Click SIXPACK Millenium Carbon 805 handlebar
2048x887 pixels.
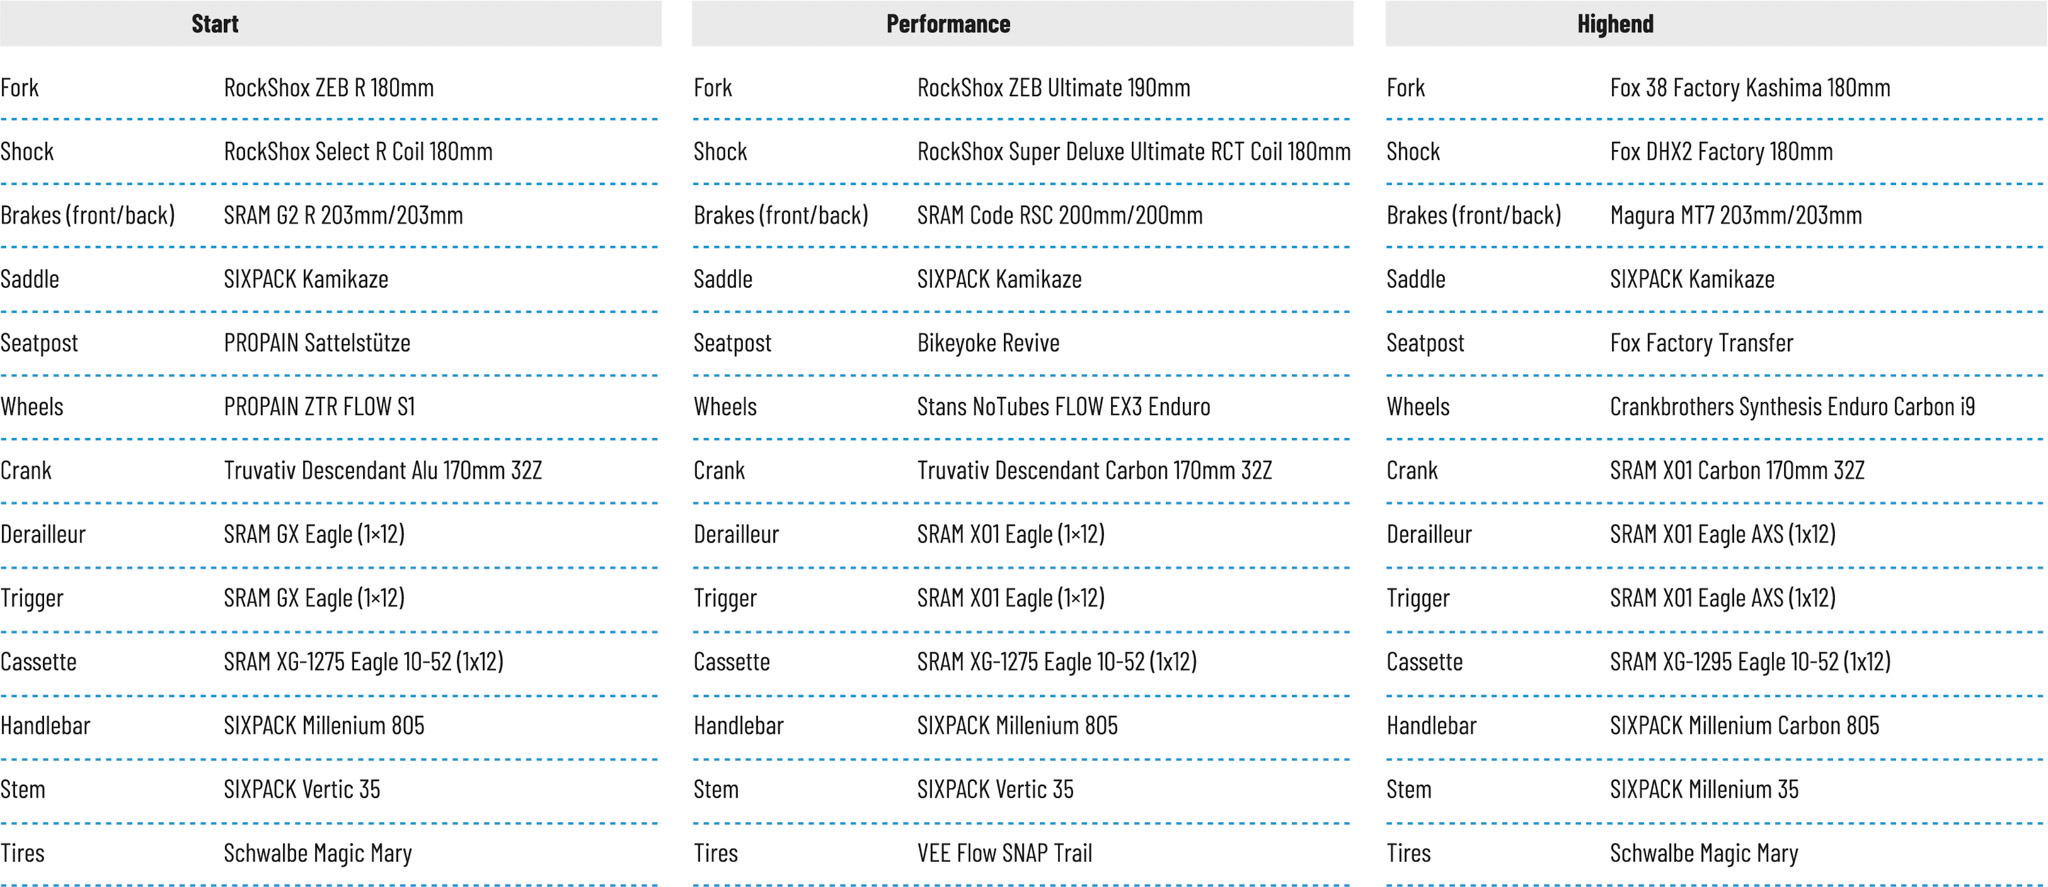click(1744, 726)
